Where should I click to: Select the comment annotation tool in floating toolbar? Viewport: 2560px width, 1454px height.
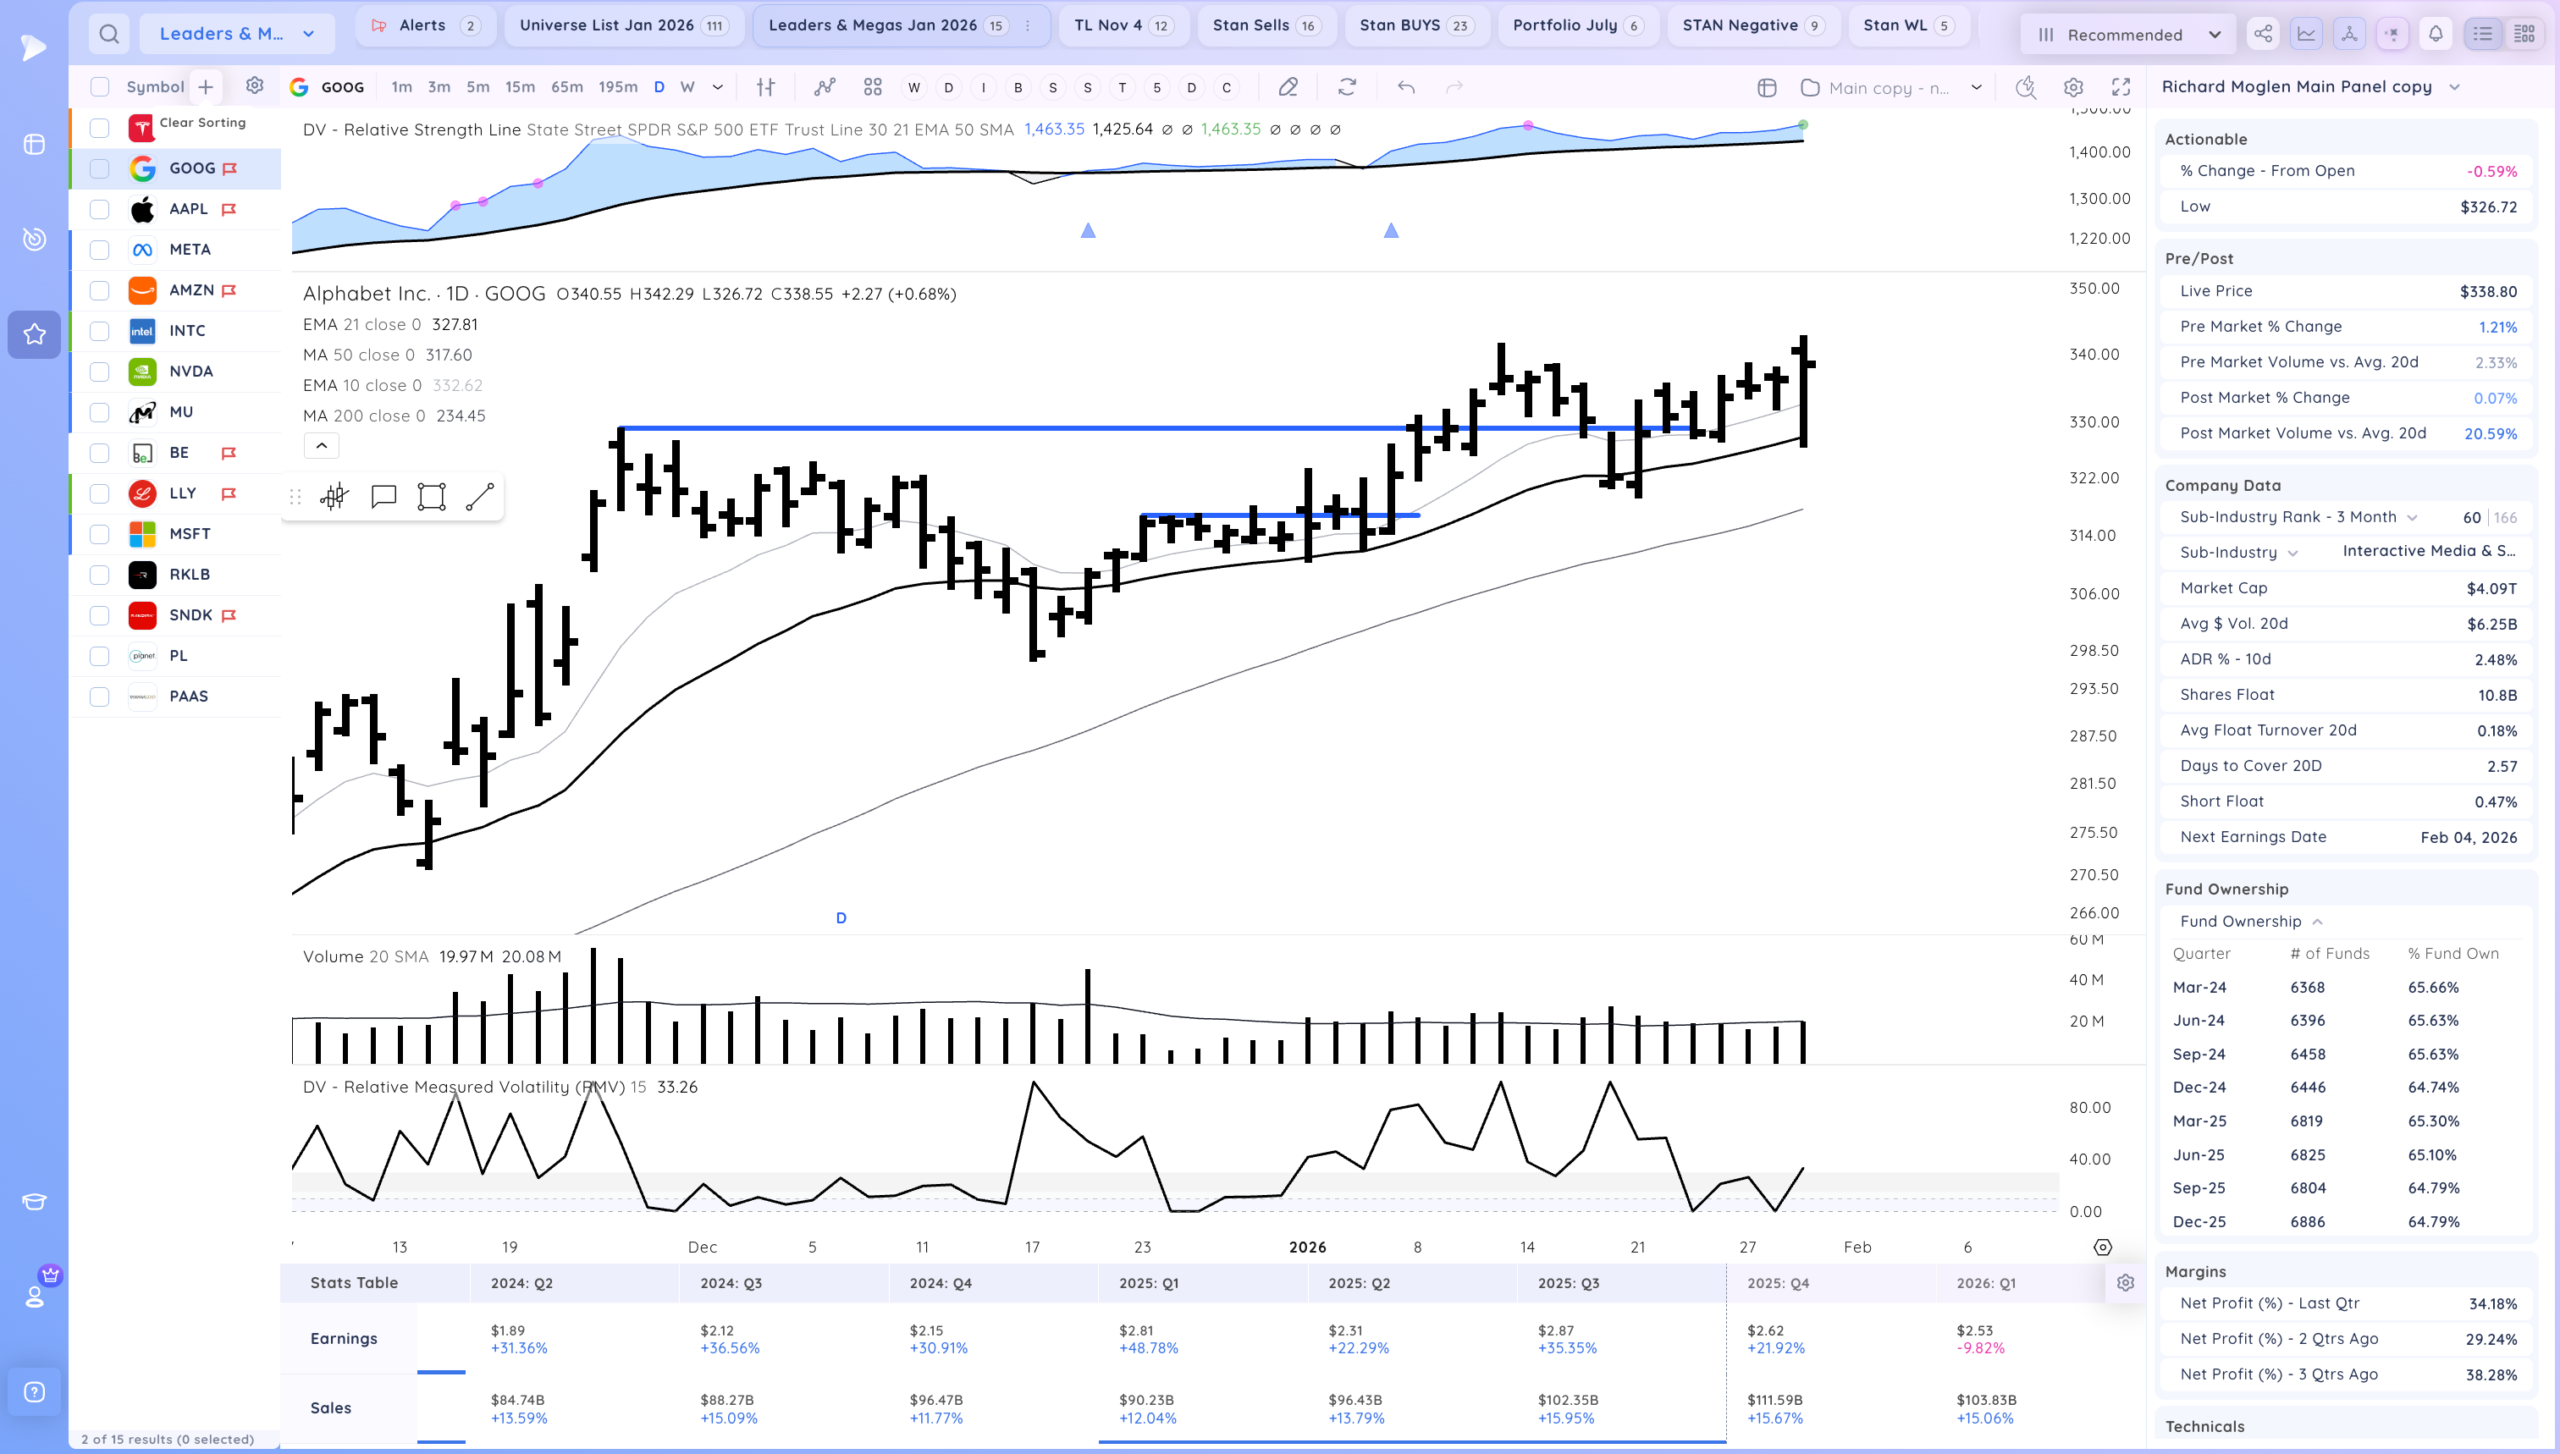point(383,496)
